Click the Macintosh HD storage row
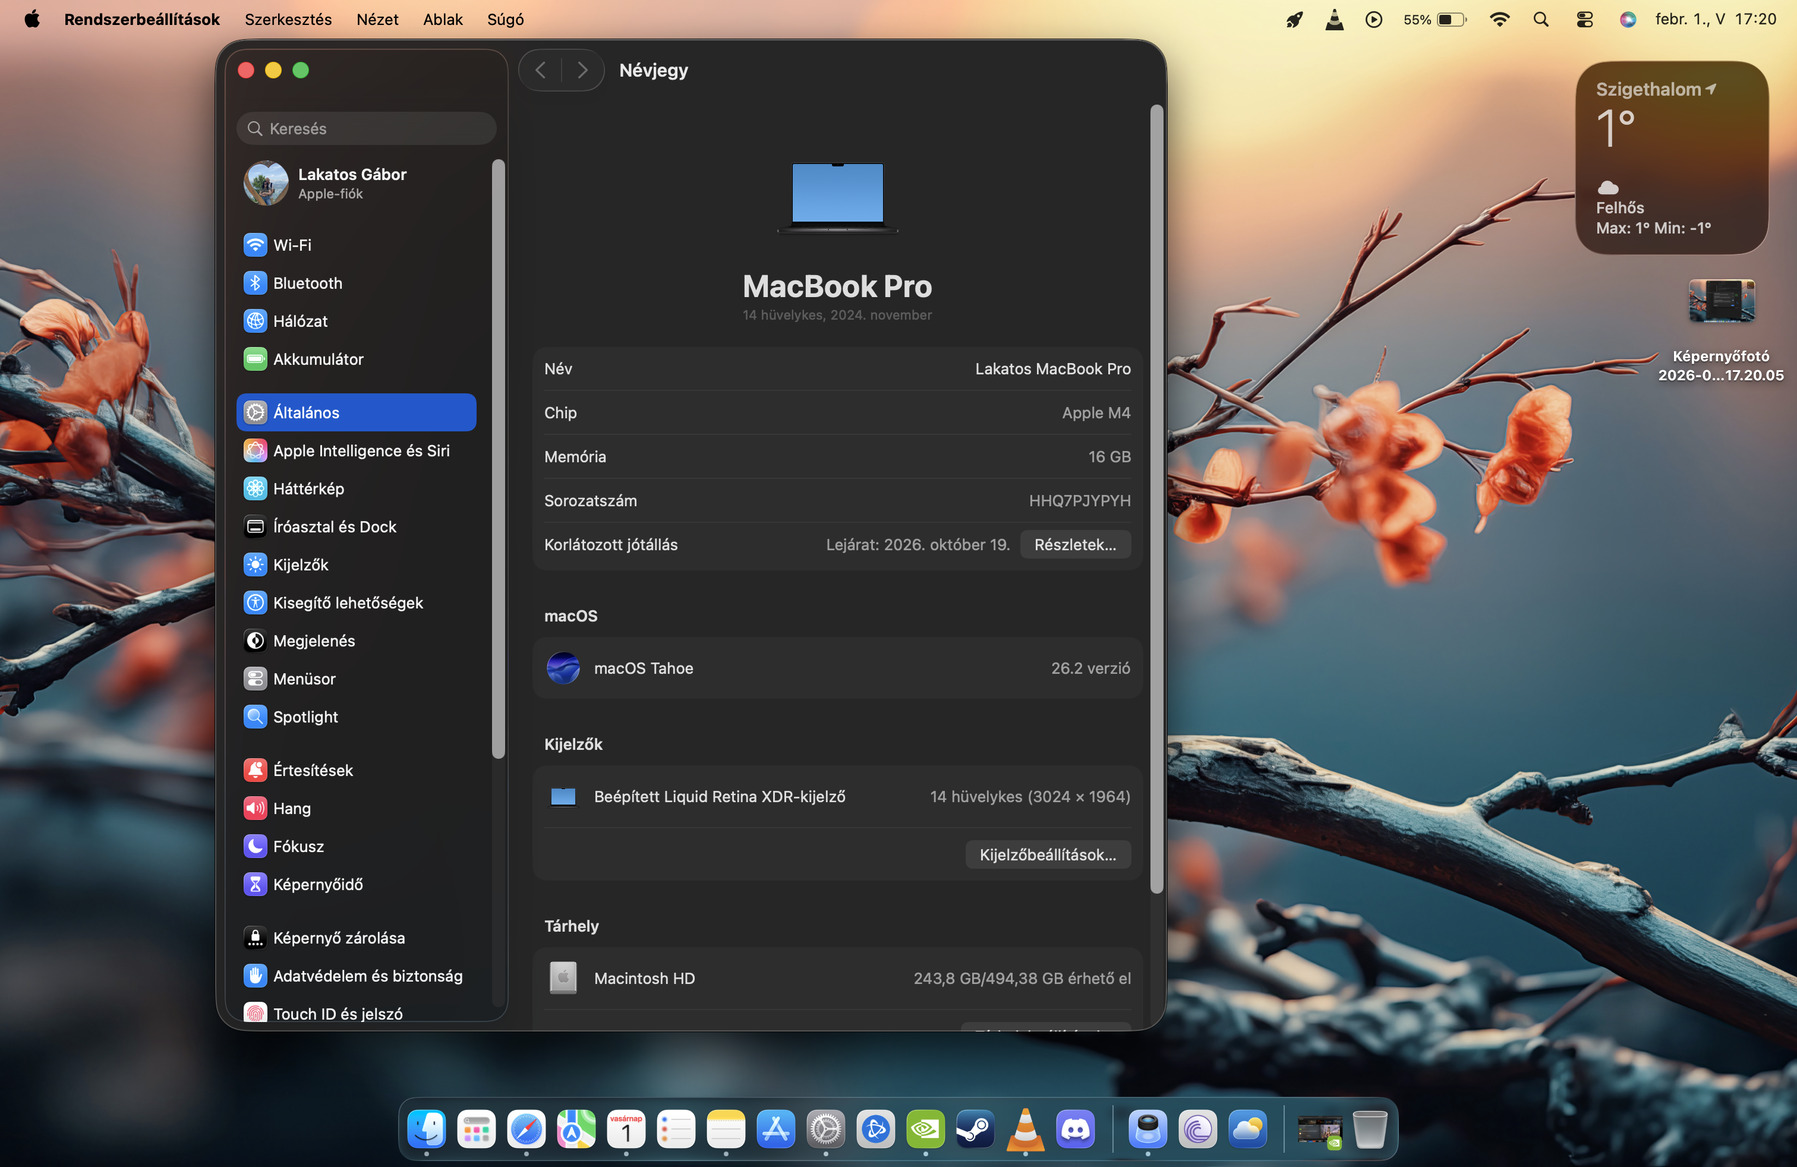1797x1167 pixels. point(837,978)
